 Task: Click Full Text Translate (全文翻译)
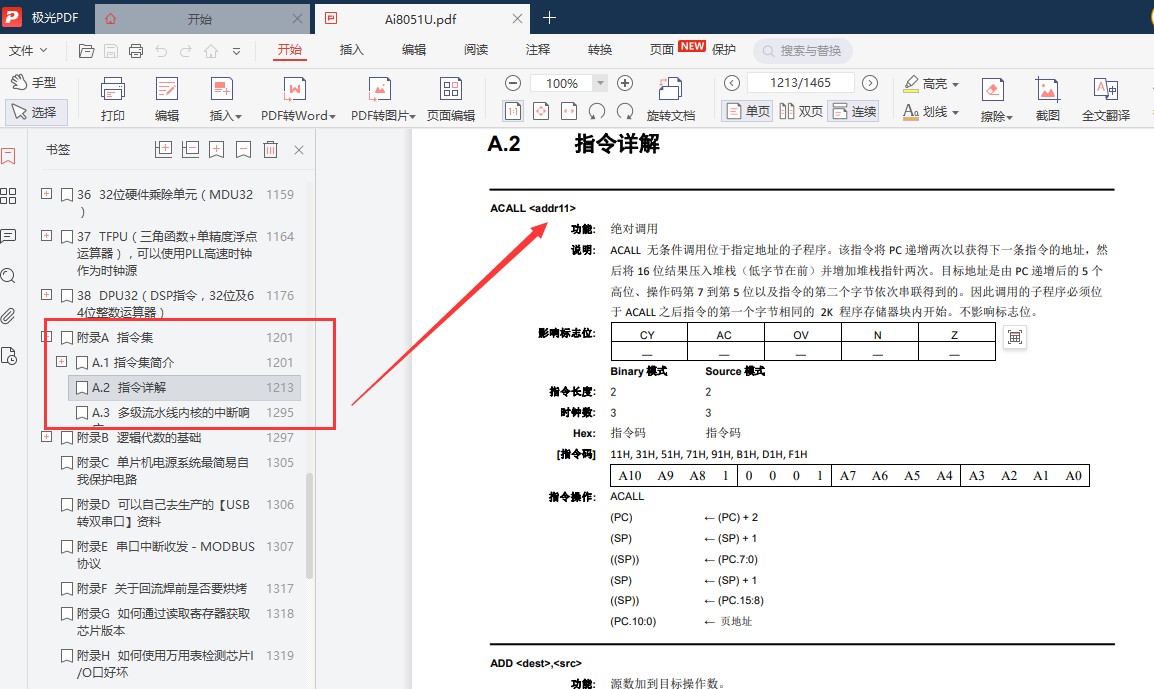point(1105,99)
